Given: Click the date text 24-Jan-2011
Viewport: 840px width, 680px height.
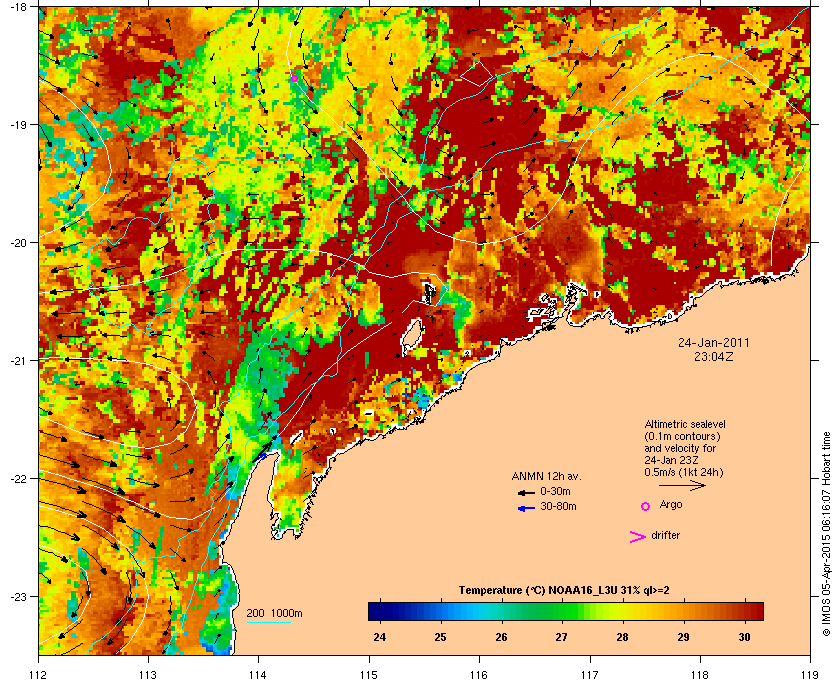Looking at the screenshot, I should pyautogui.click(x=714, y=343).
